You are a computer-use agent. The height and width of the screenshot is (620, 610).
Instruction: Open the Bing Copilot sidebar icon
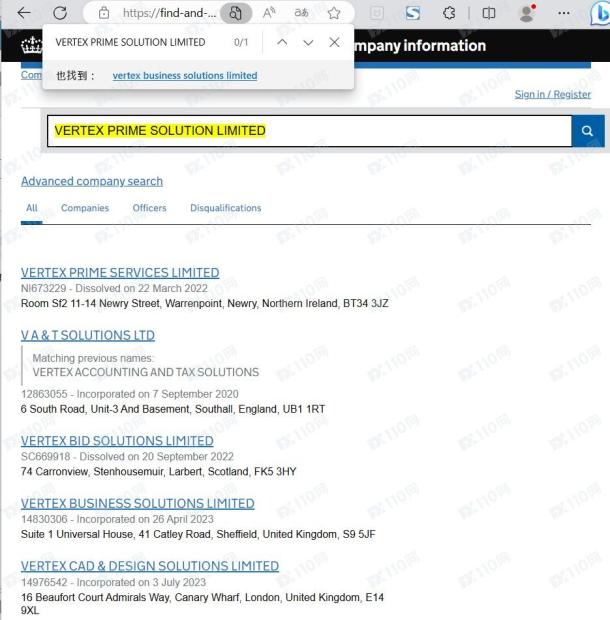coord(601,13)
